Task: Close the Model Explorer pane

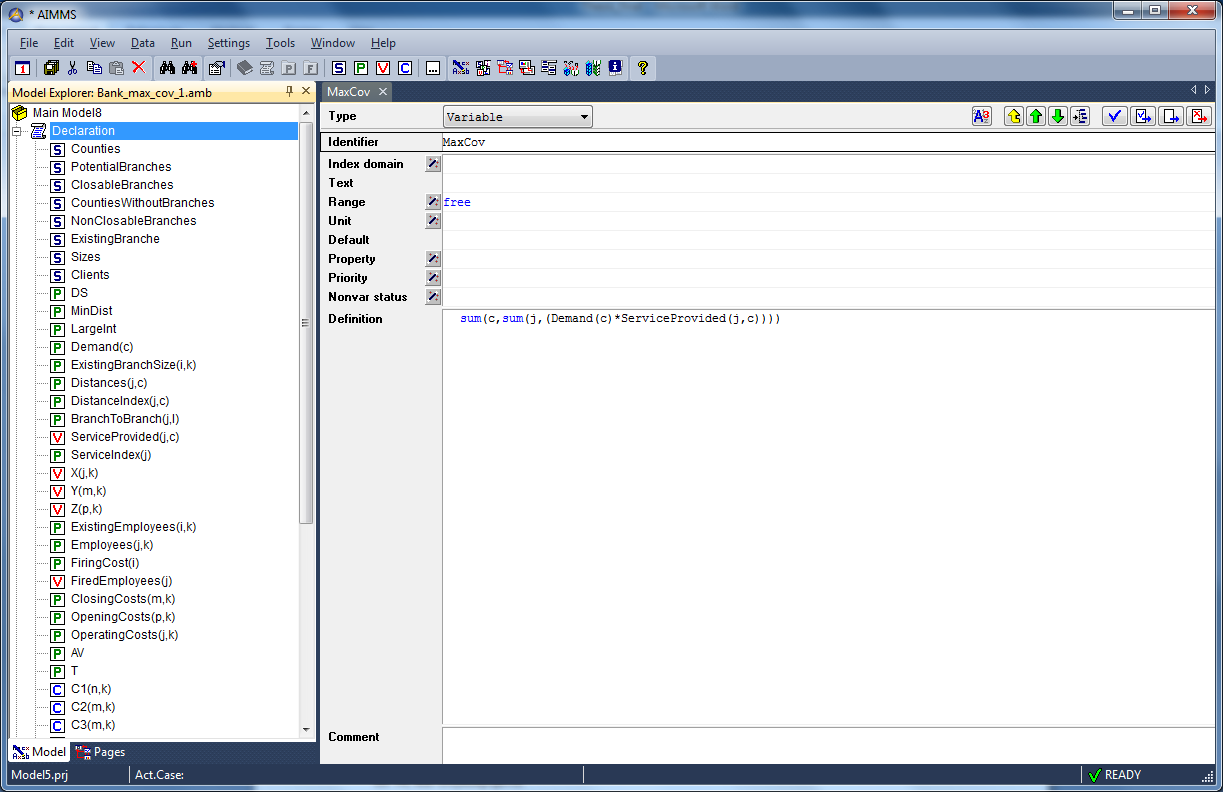Action: point(306,92)
